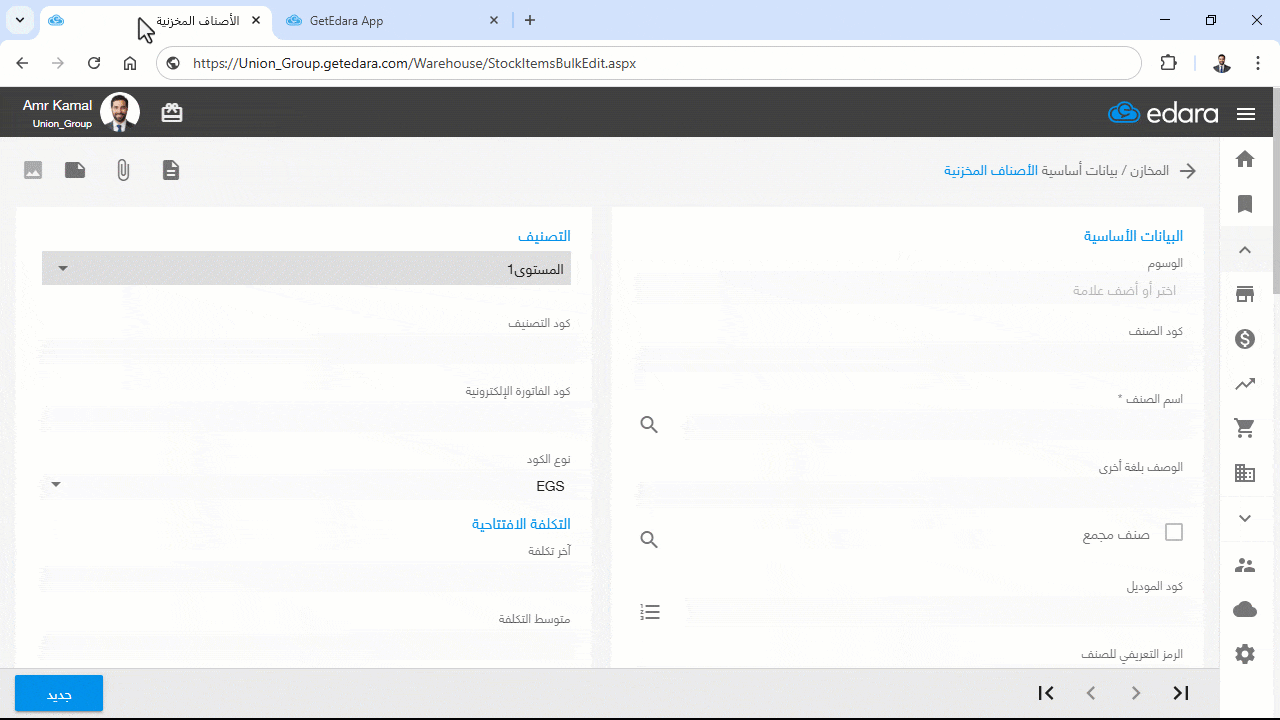Click the note card toolbar icon
The image size is (1280, 720).
(x=75, y=170)
